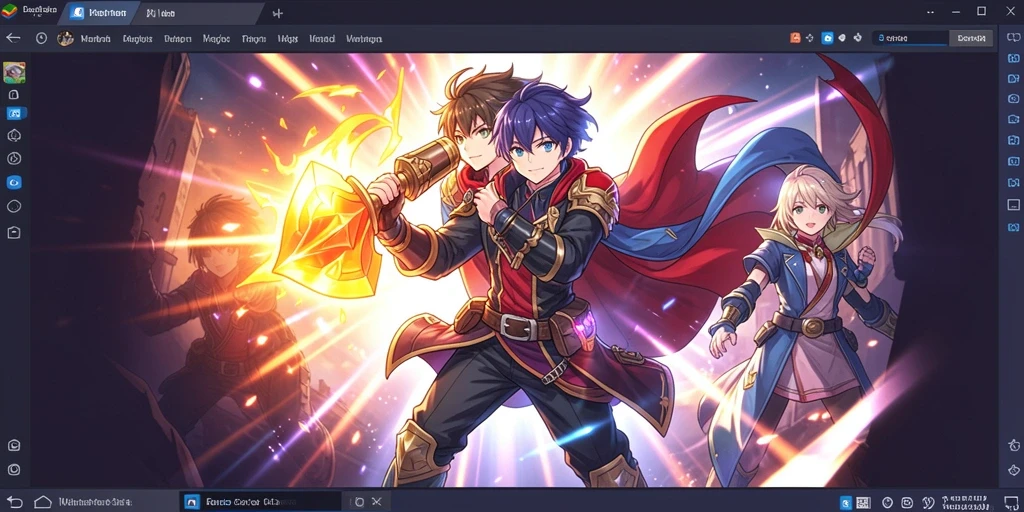1024x512 pixels.
Task: Click the anime game artwork in main view
Action: [513, 270]
